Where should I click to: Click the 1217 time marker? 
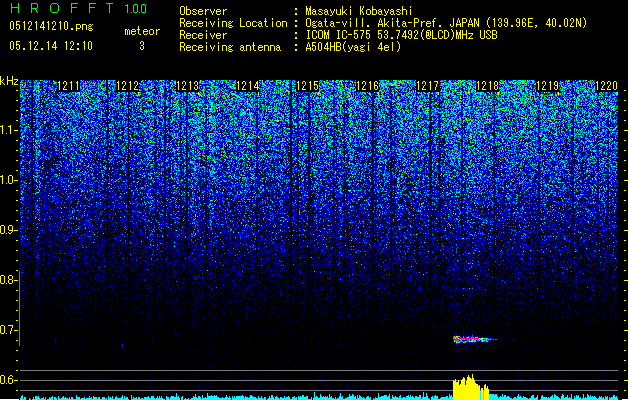428,86
